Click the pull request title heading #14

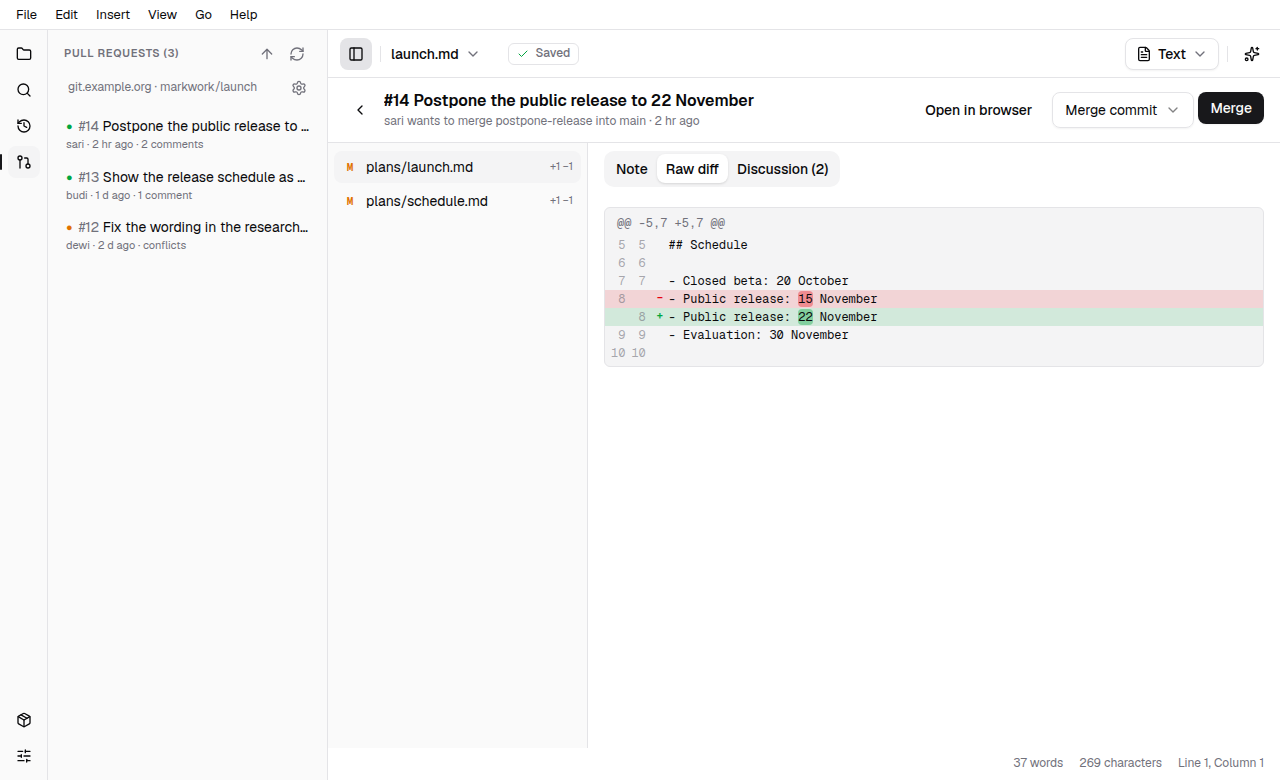569,100
